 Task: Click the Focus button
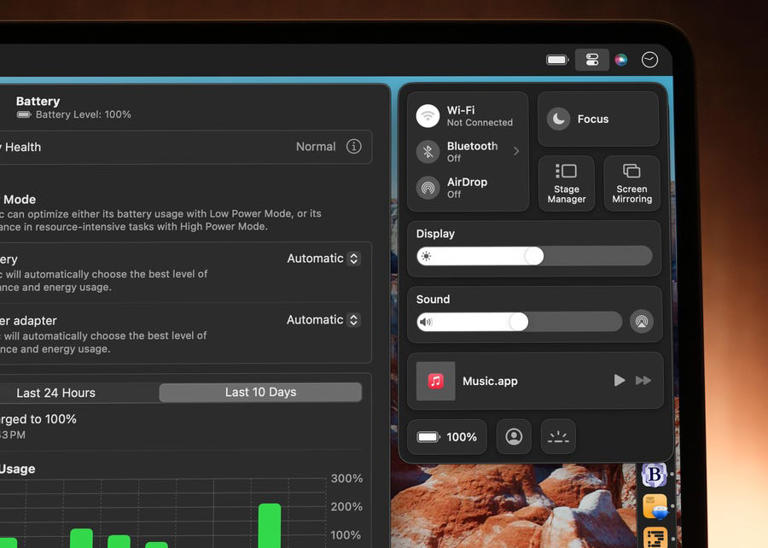click(598, 119)
